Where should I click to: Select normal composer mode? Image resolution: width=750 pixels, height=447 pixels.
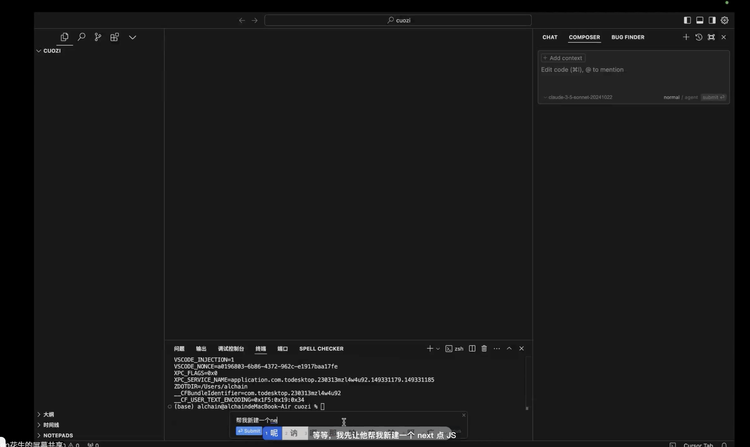click(671, 97)
